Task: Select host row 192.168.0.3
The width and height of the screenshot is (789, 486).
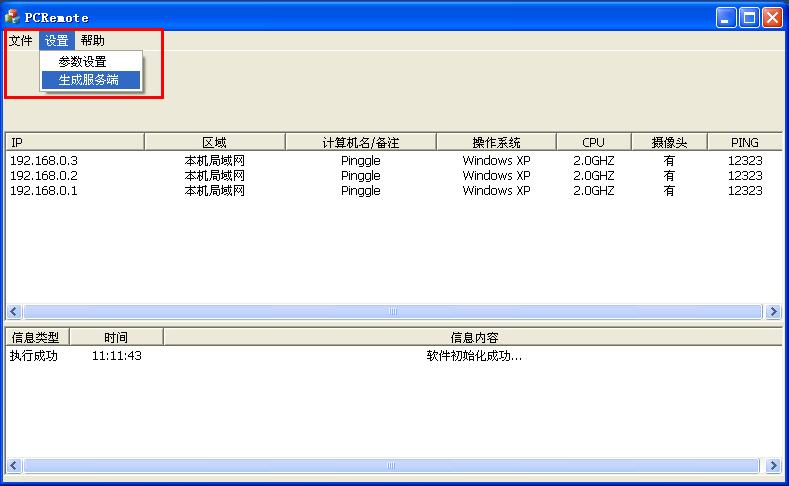Action: click(394, 160)
